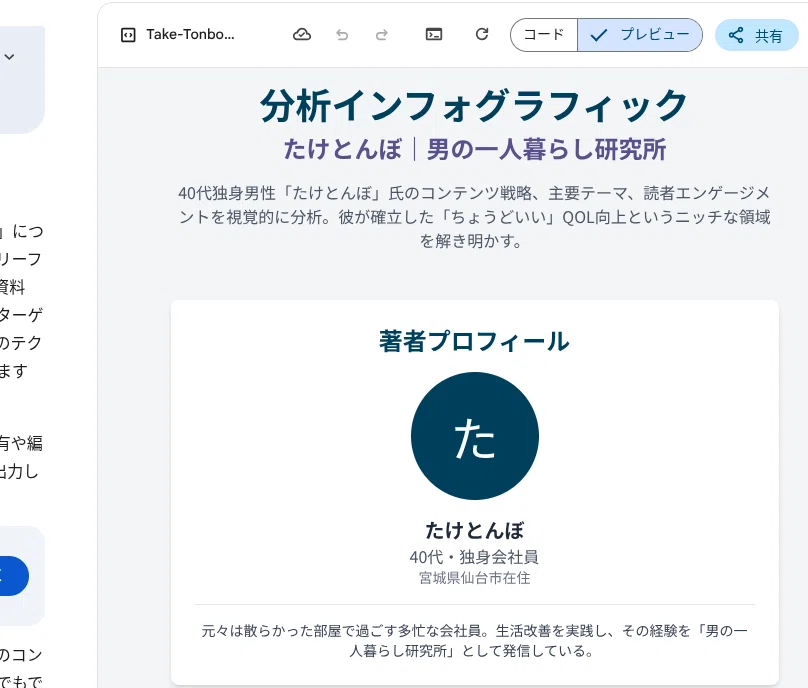This screenshot has height=688, width=808.
Task: Switch to the プレビュー tab
Action: pyautogui.click(x=640, y=35)
